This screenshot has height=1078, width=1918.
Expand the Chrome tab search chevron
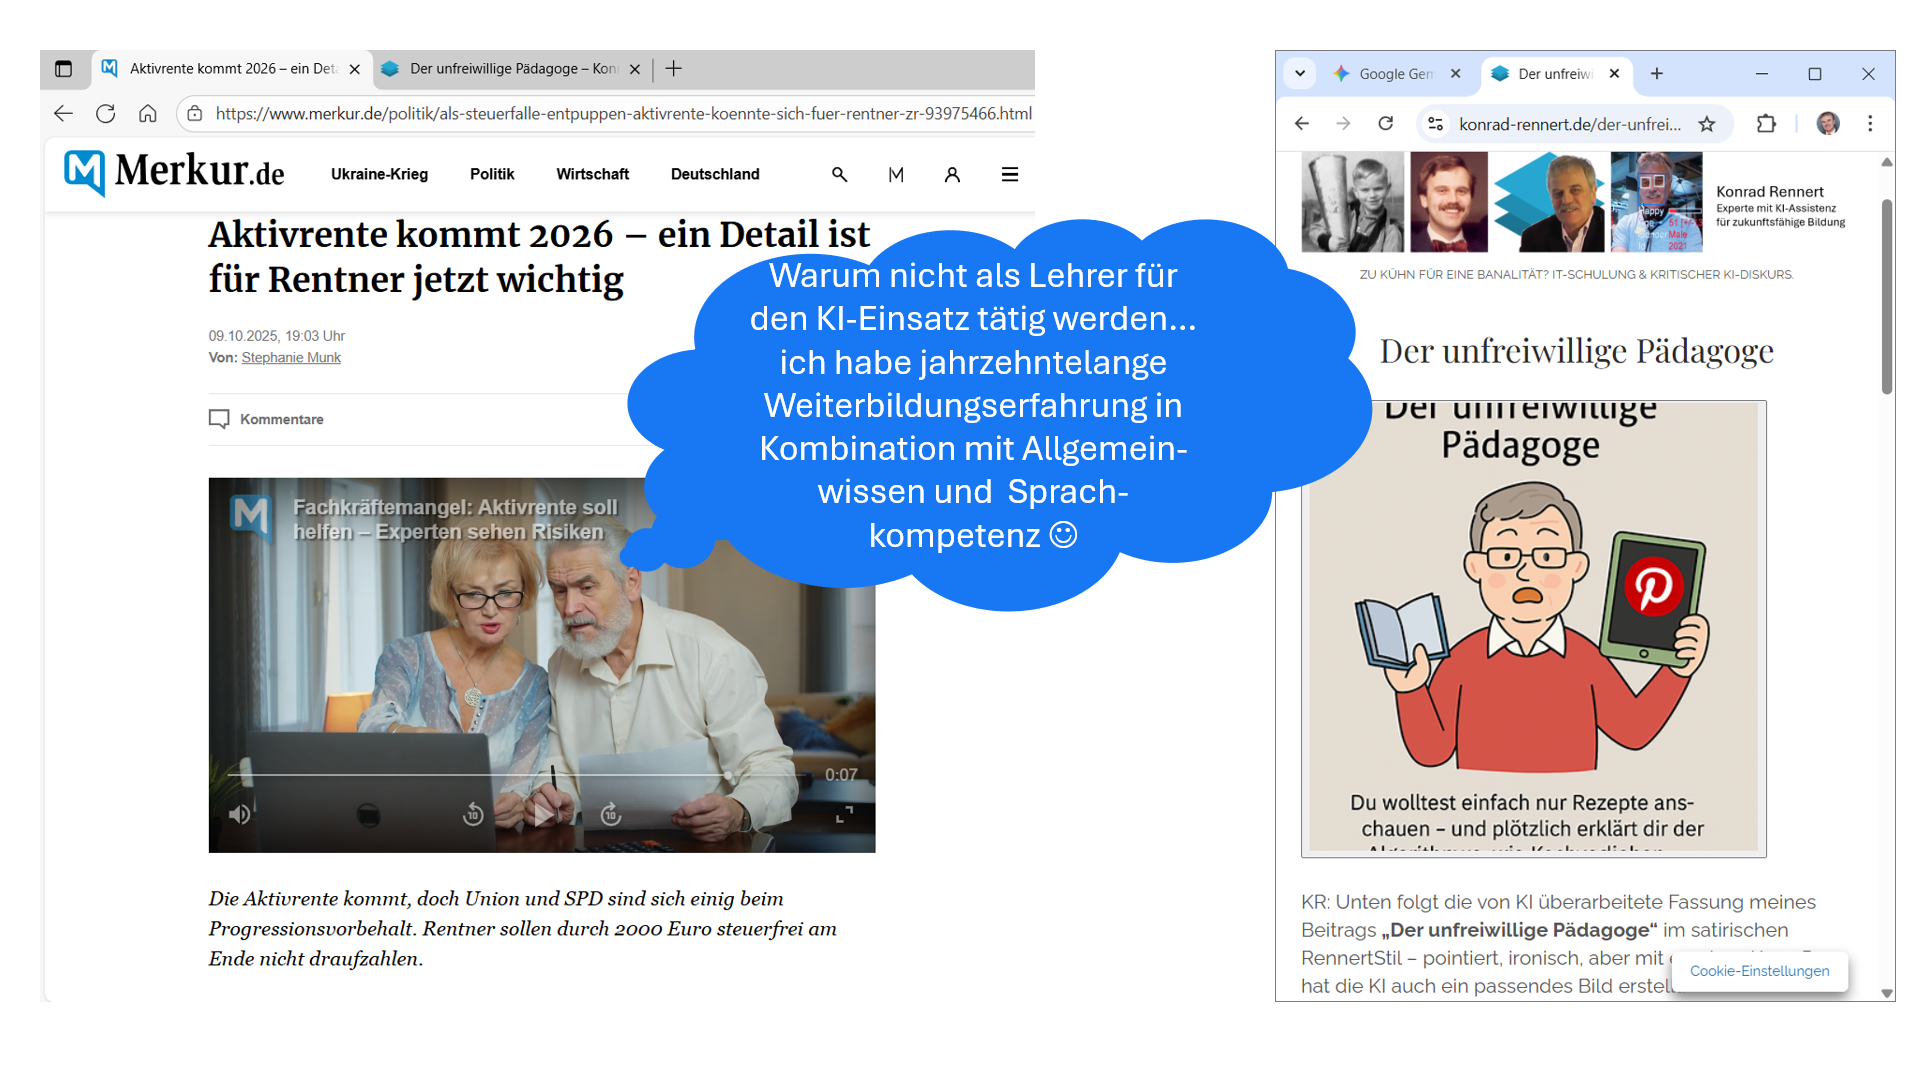click(1299, 74)
